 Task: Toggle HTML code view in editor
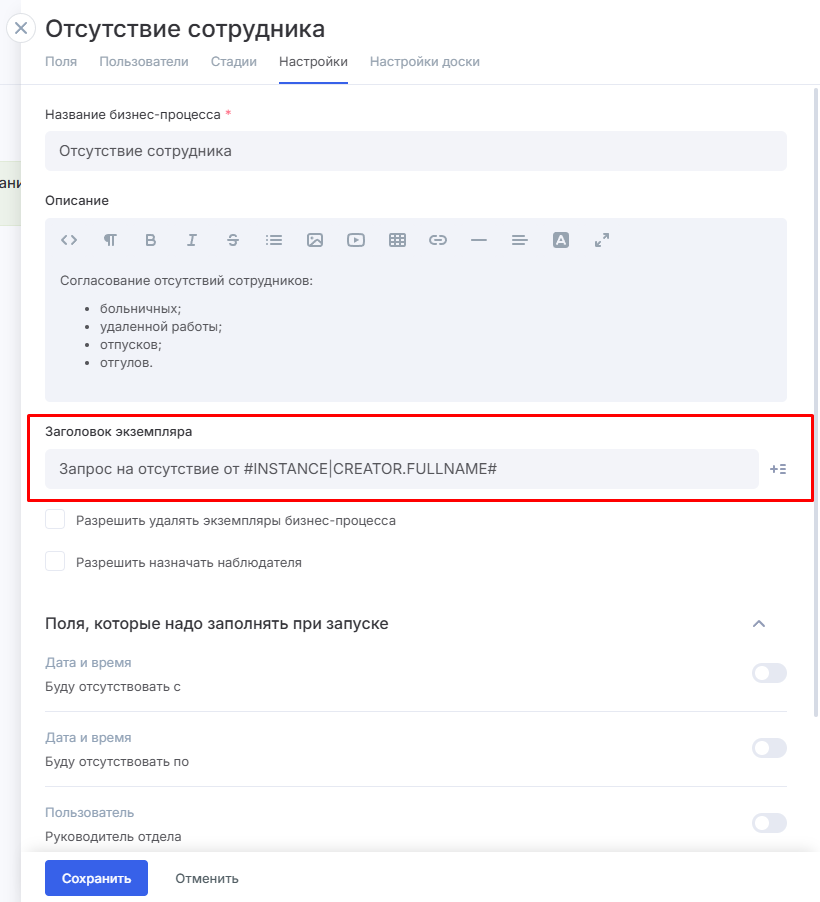pyautogui.click(x=69, y=240)
